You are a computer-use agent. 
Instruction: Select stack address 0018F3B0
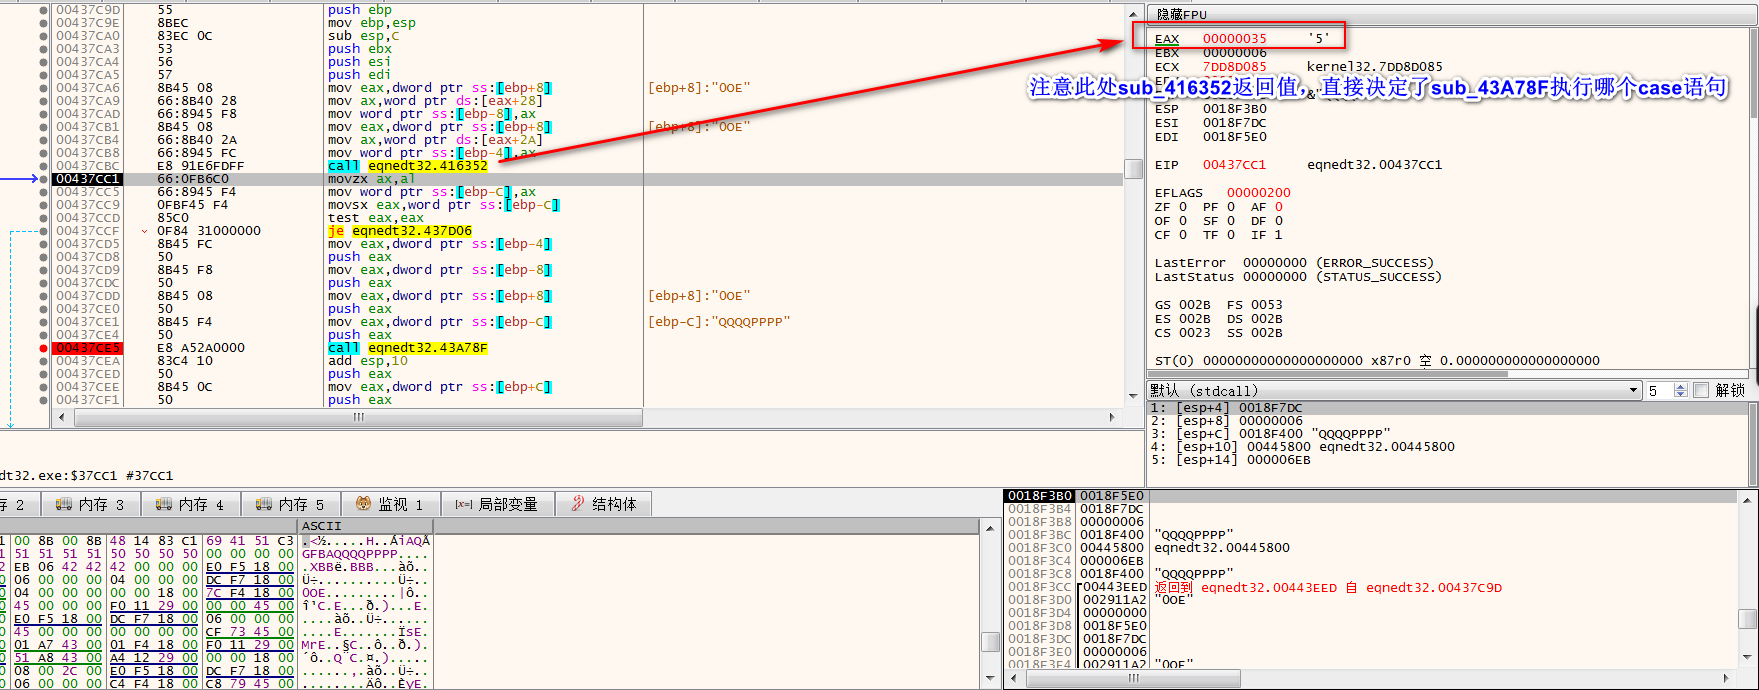click(x=1040, y=496)
